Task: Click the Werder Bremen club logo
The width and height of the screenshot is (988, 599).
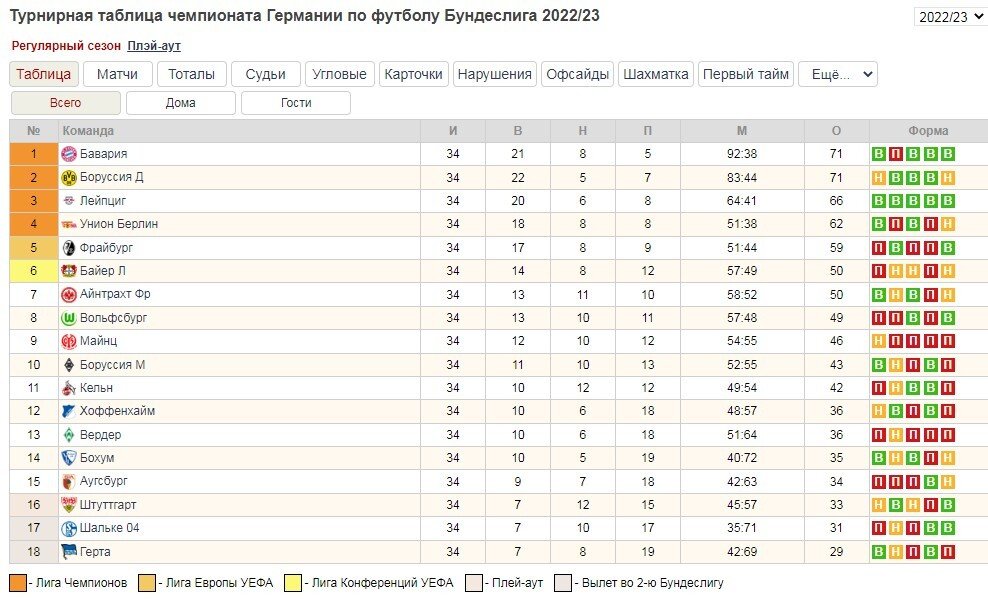Action: click(69, 435)
